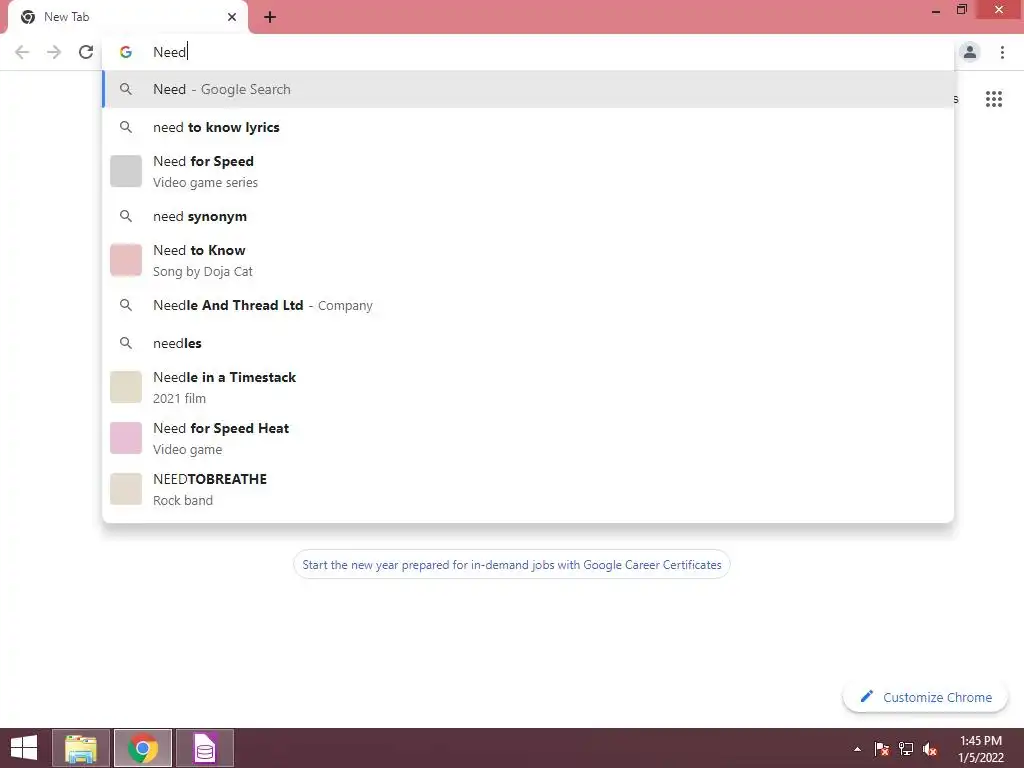Viewport: 1024px width, 768px height.
Task: Select 'Needle And Thread Ltd' company suggestion
Action: pyautogui.click(x=528, y=305)
